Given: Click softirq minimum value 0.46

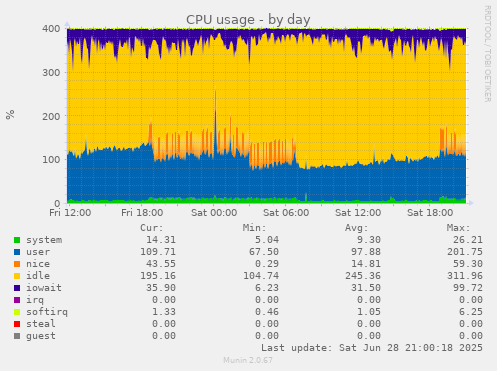Looking at the screenshot, I should click(x=267, y=312).
